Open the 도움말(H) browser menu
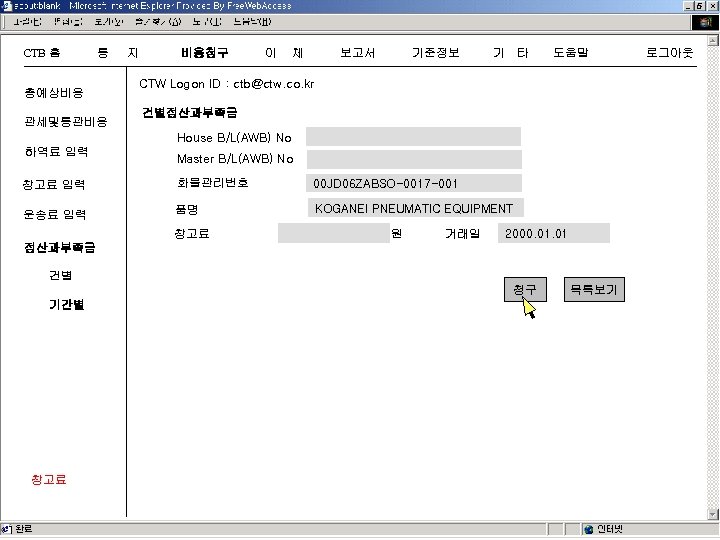The height and width of the screenshot is (540, 720). click(x=252, y=22)
